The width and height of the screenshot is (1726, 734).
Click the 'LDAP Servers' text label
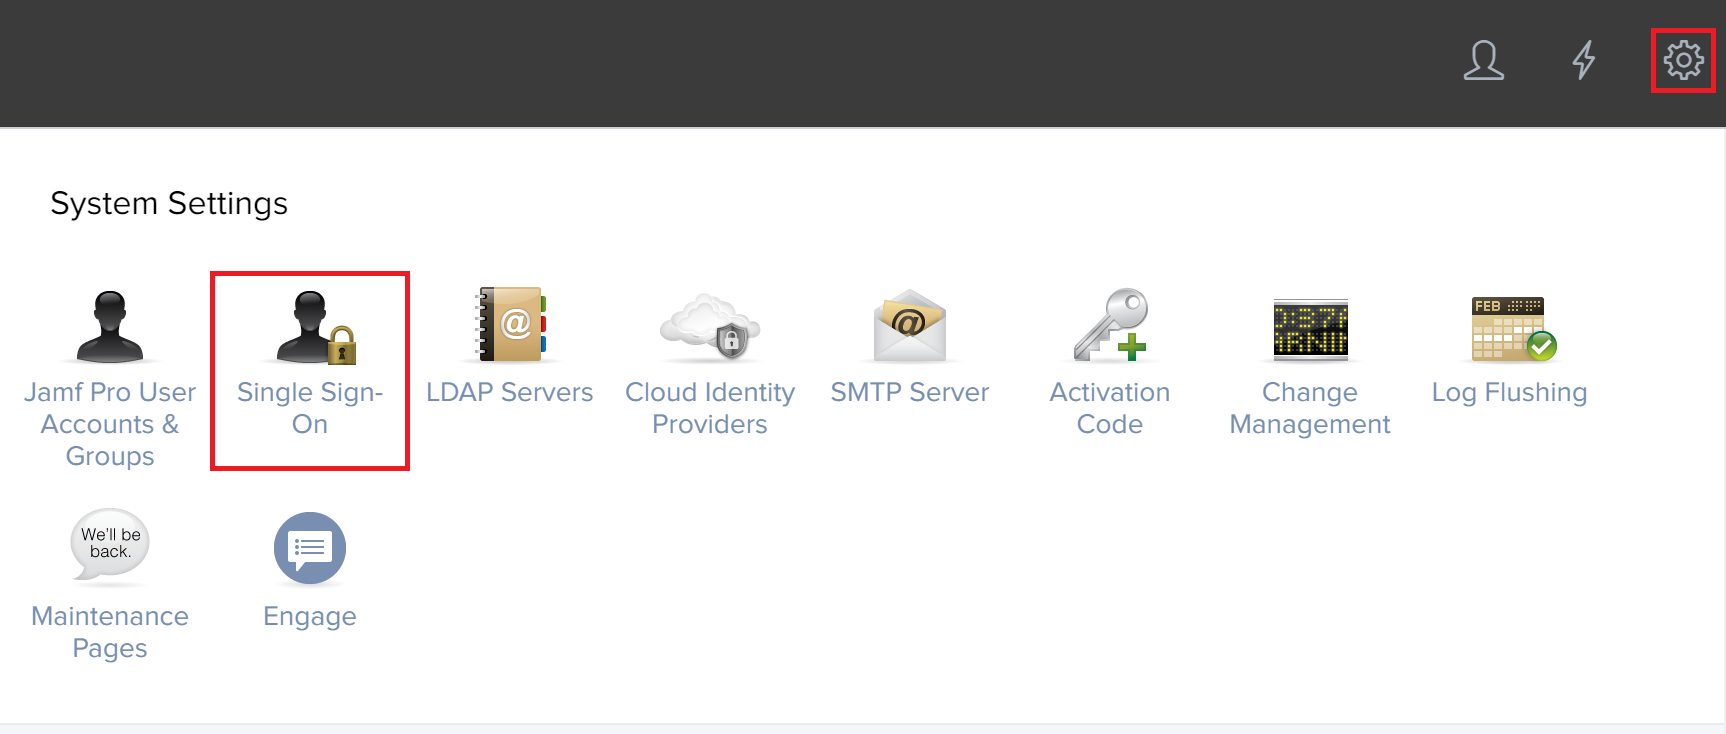point(509,392)
